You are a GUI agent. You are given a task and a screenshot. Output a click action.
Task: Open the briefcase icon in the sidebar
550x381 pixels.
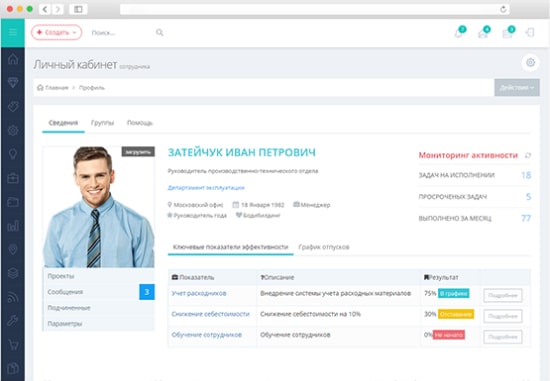coord(13,178)
